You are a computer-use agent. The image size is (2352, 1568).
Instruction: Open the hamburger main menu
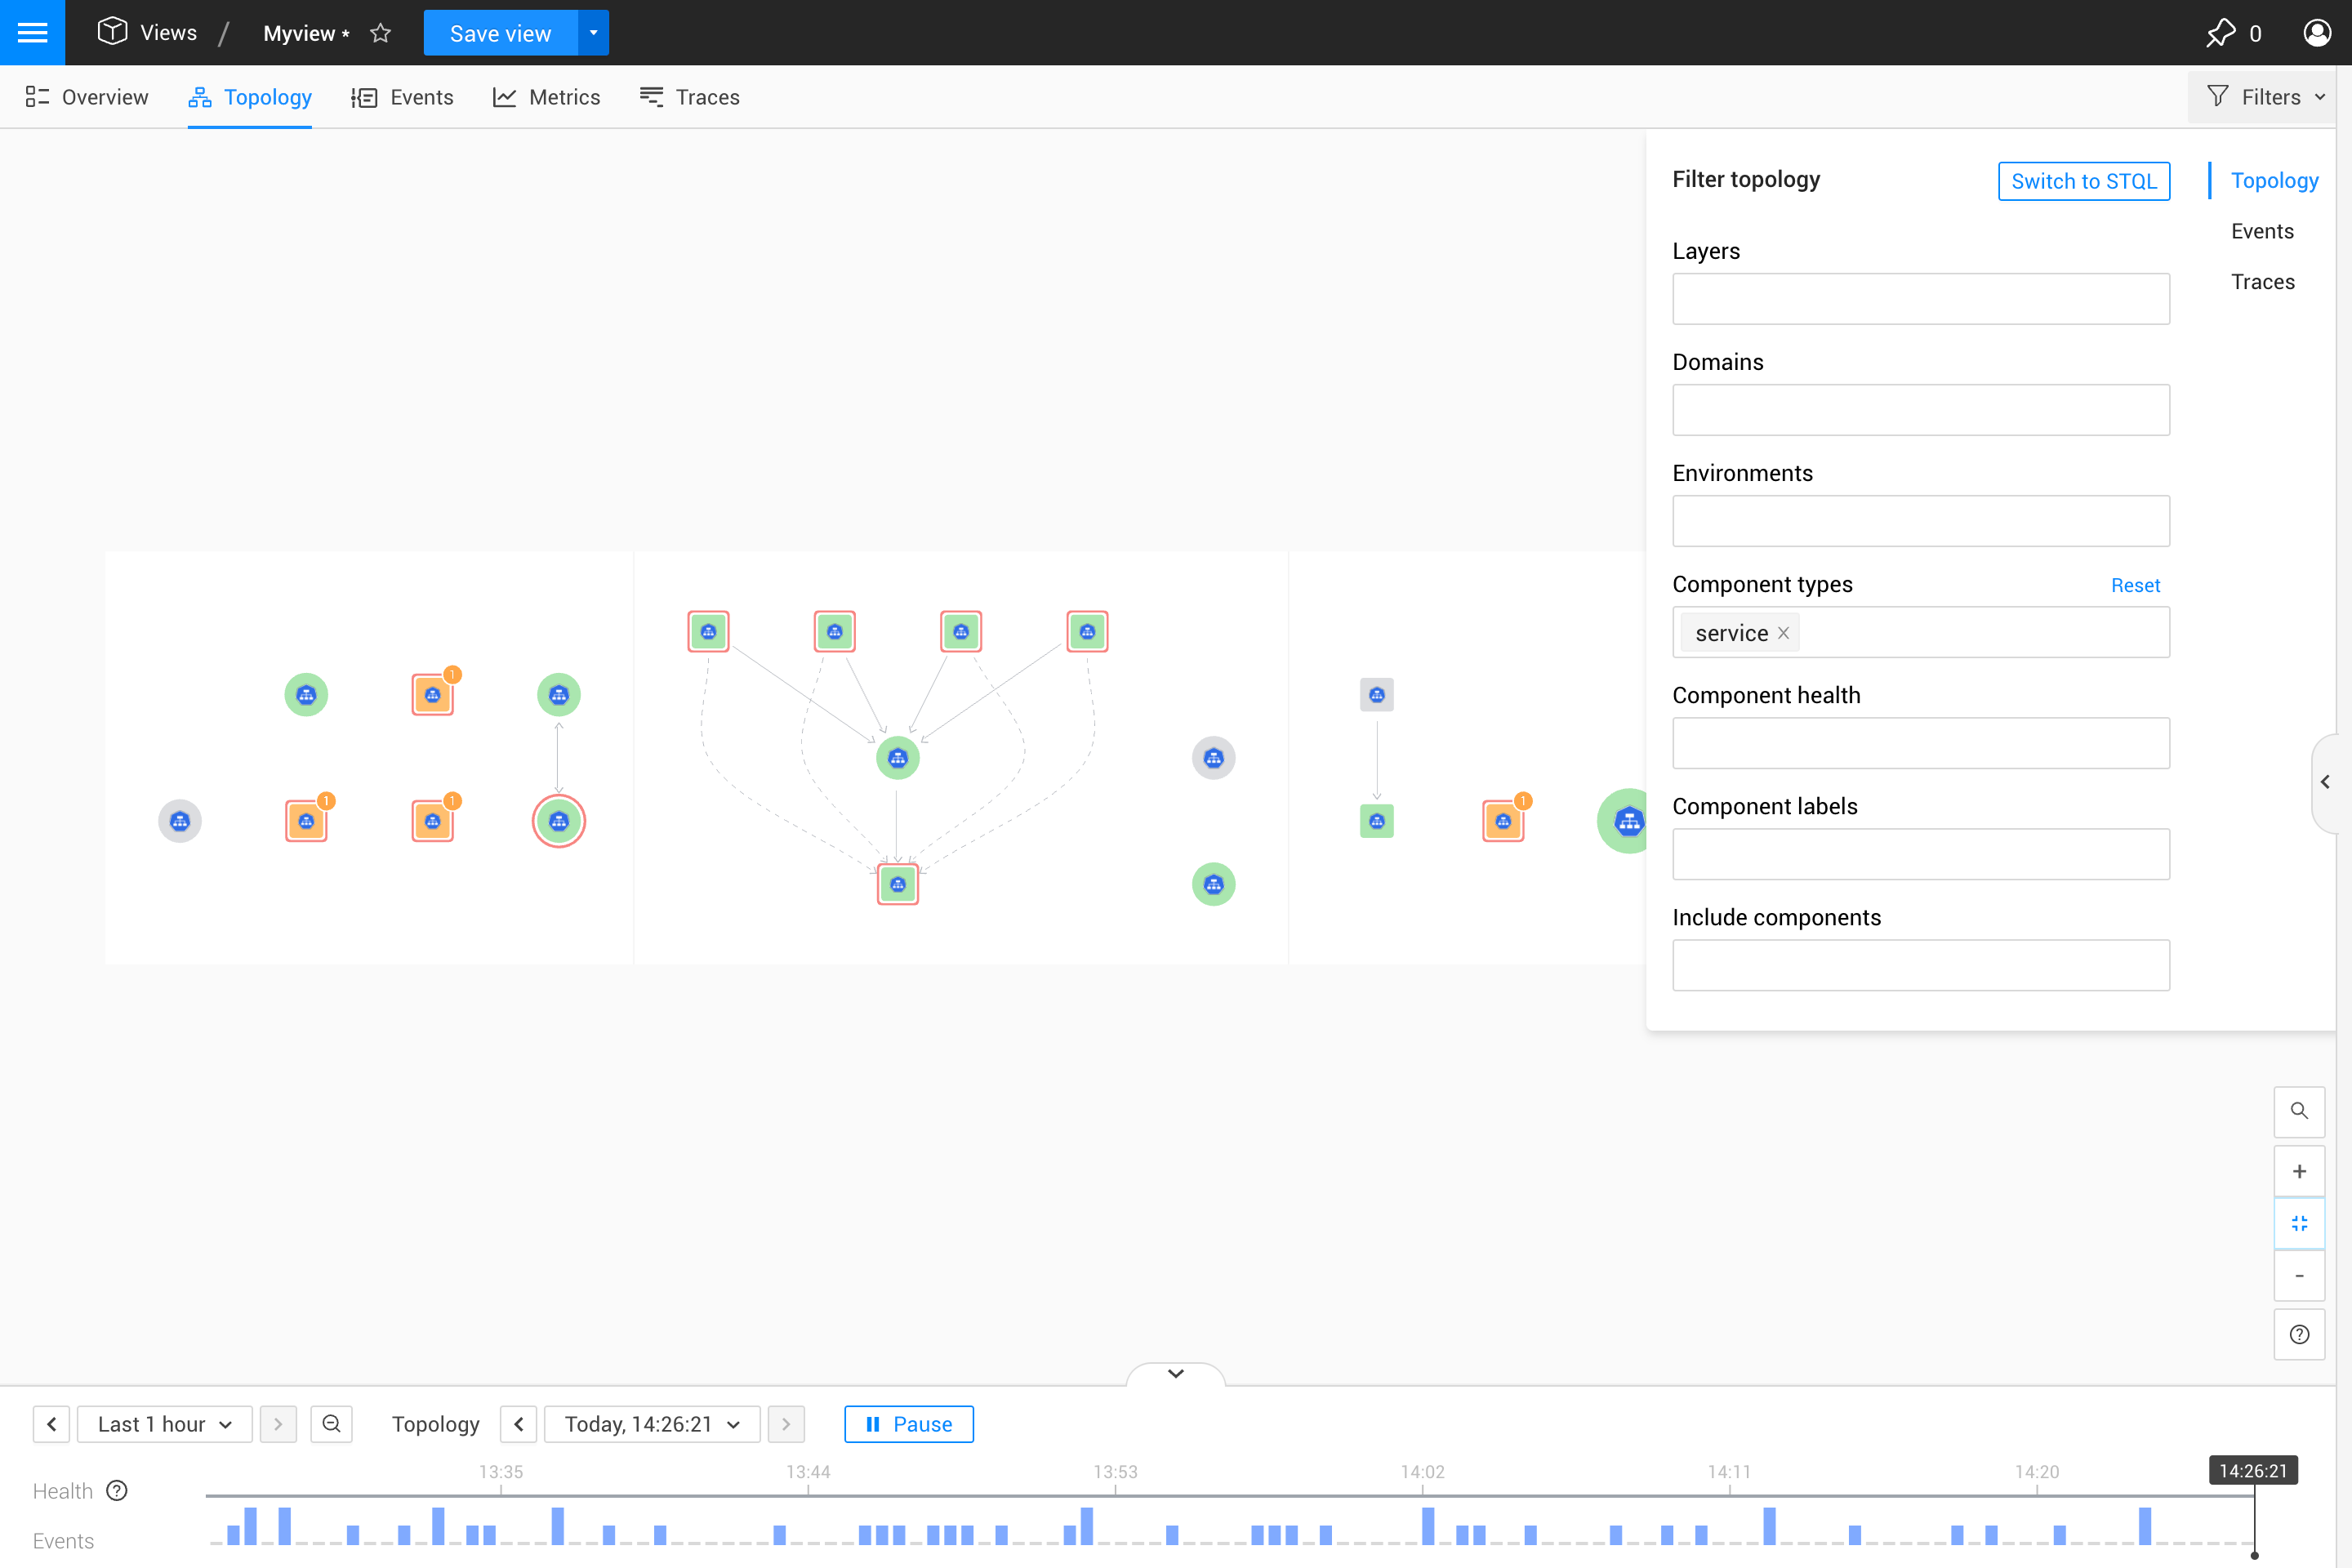click(32, 32)
